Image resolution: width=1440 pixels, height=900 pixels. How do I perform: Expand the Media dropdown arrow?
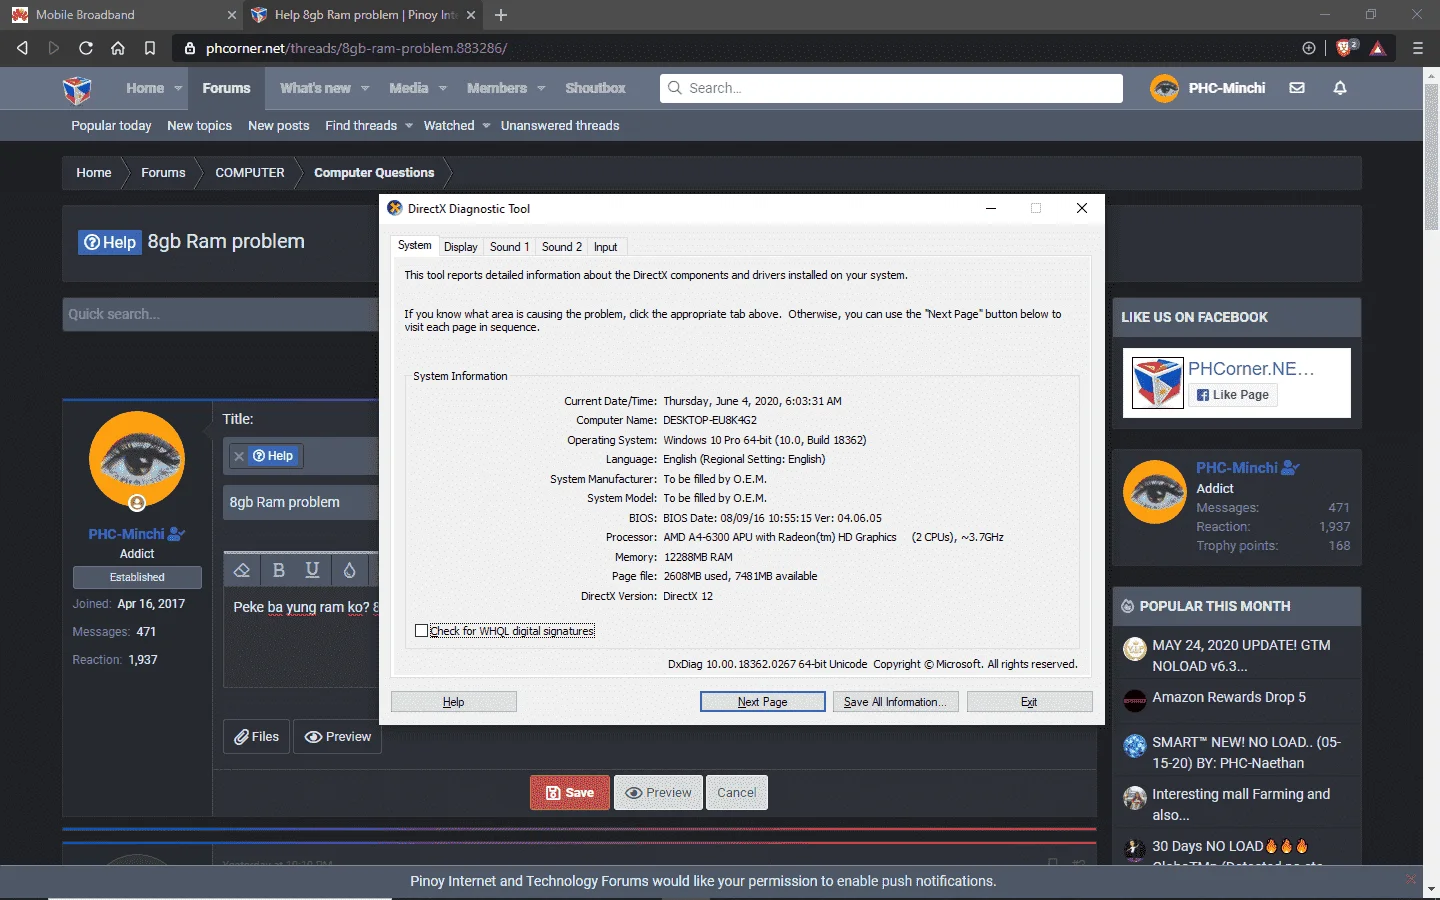point(443,88)
